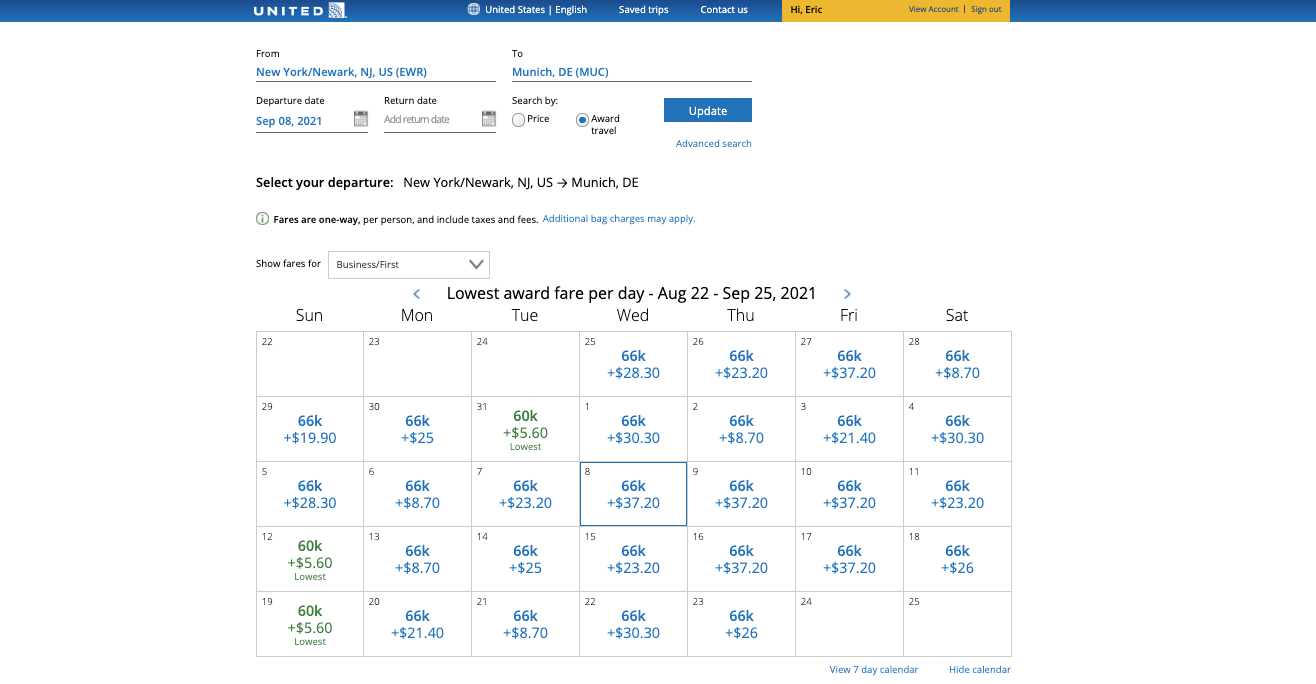This screenshot has width=1316, height=684.
Task: Open Contact us in top navigation
Action: coord(724,10)
